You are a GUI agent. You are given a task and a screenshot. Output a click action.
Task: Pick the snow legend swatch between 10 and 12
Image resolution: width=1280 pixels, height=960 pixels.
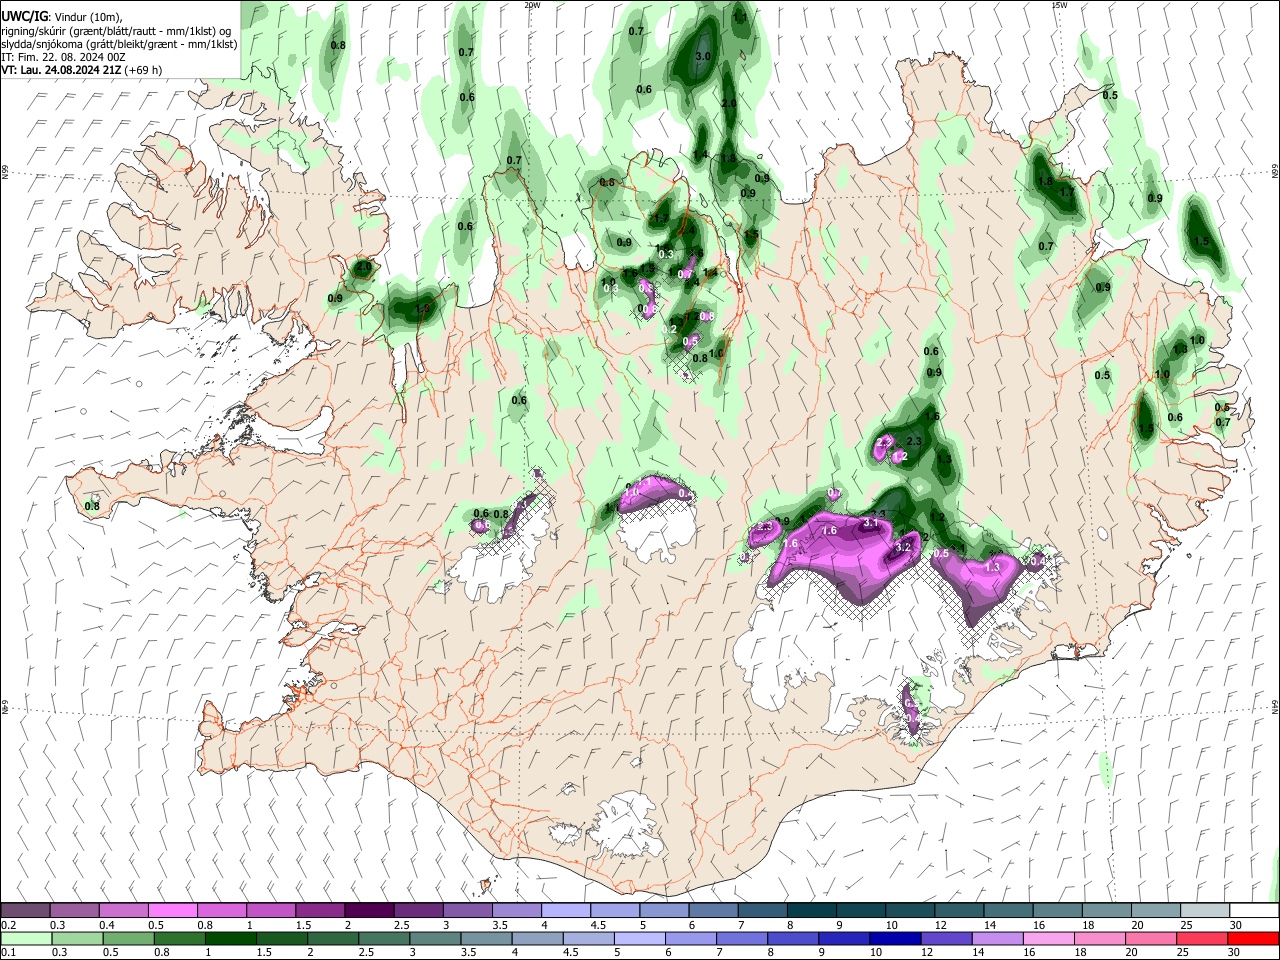[908, 910]
